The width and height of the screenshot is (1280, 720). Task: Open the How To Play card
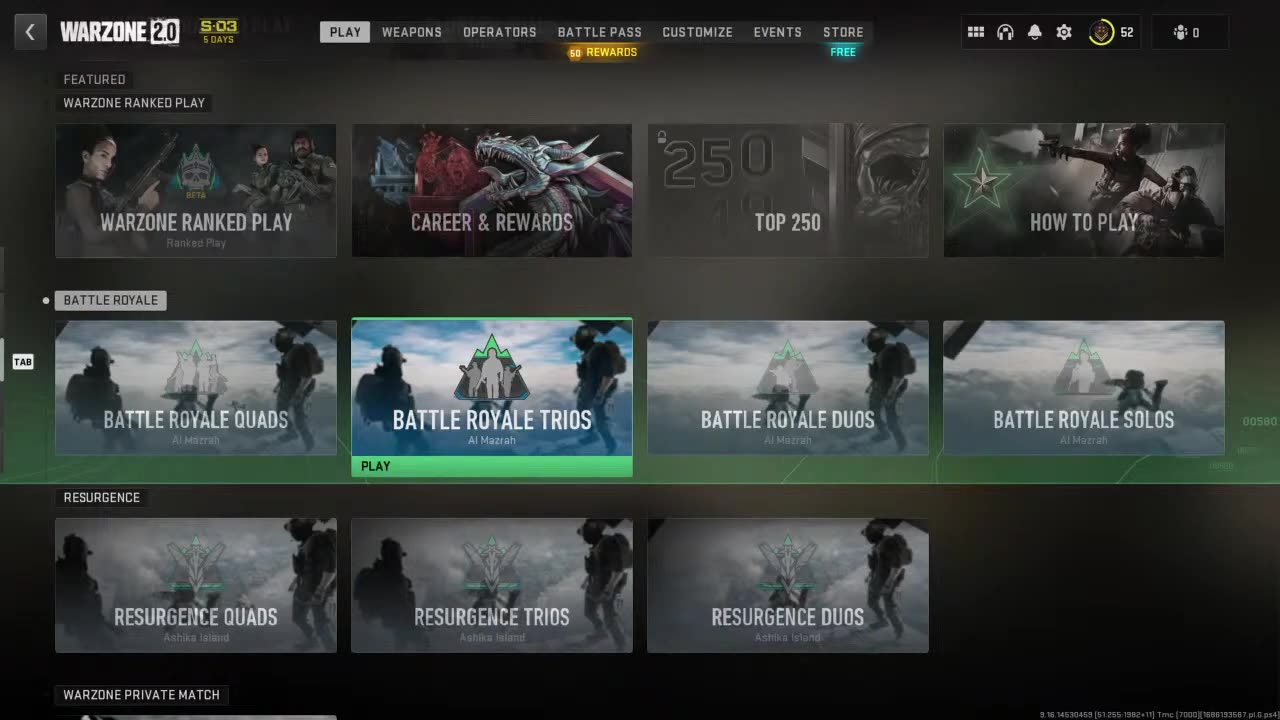click(1084, 190)
